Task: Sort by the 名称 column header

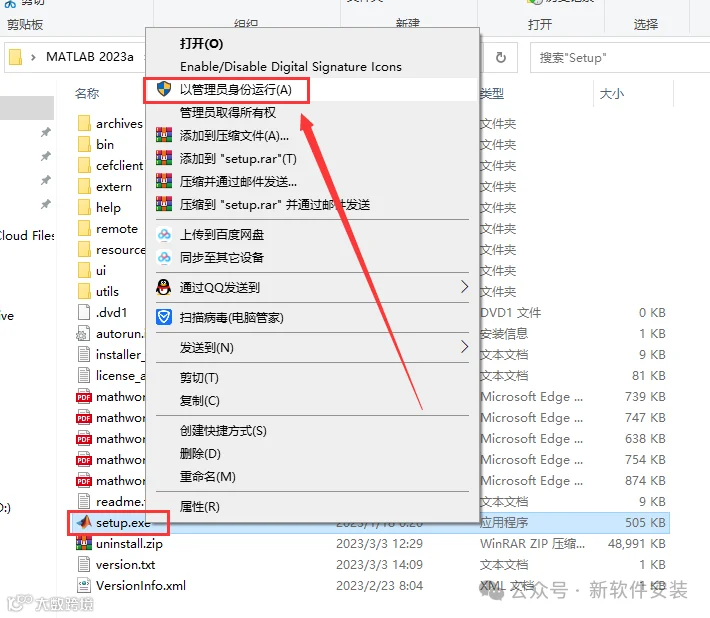Action: pyautogui.click(x=87, y=94)
